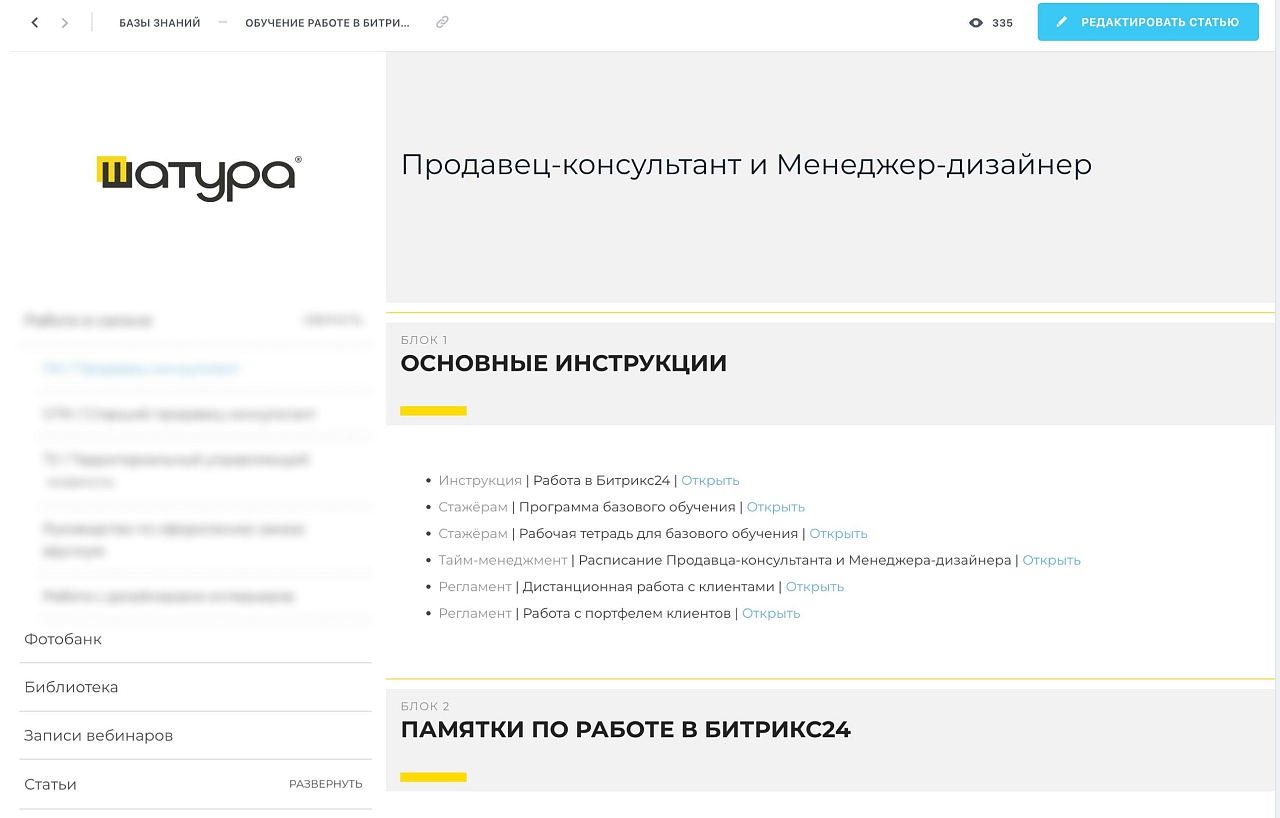Screen dimensions: 1280x818
Task: Click the forward arrow navigation icon
Action: tap(65, 22)
